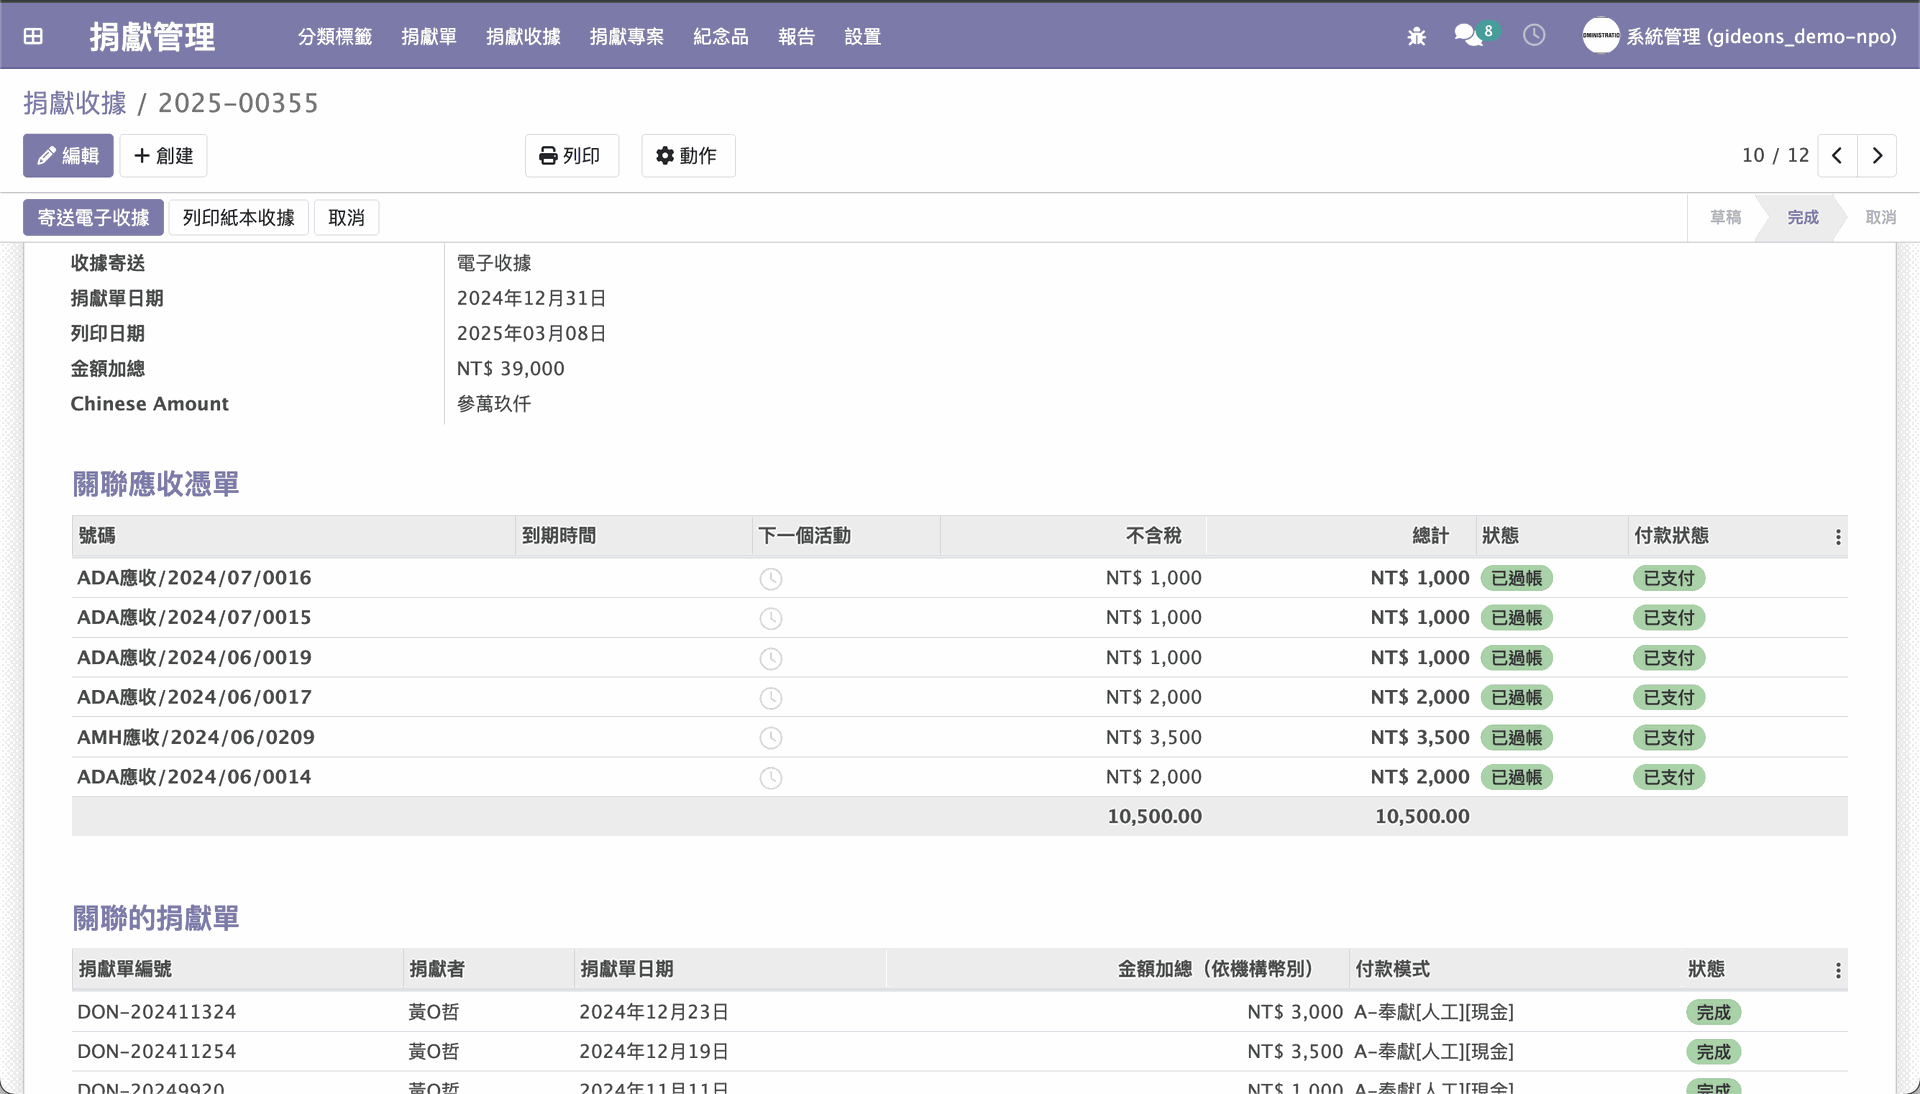Screen dimensions: 1920x1094
Task: Select the 草稿 status stage
Action: click(1725, 218)
